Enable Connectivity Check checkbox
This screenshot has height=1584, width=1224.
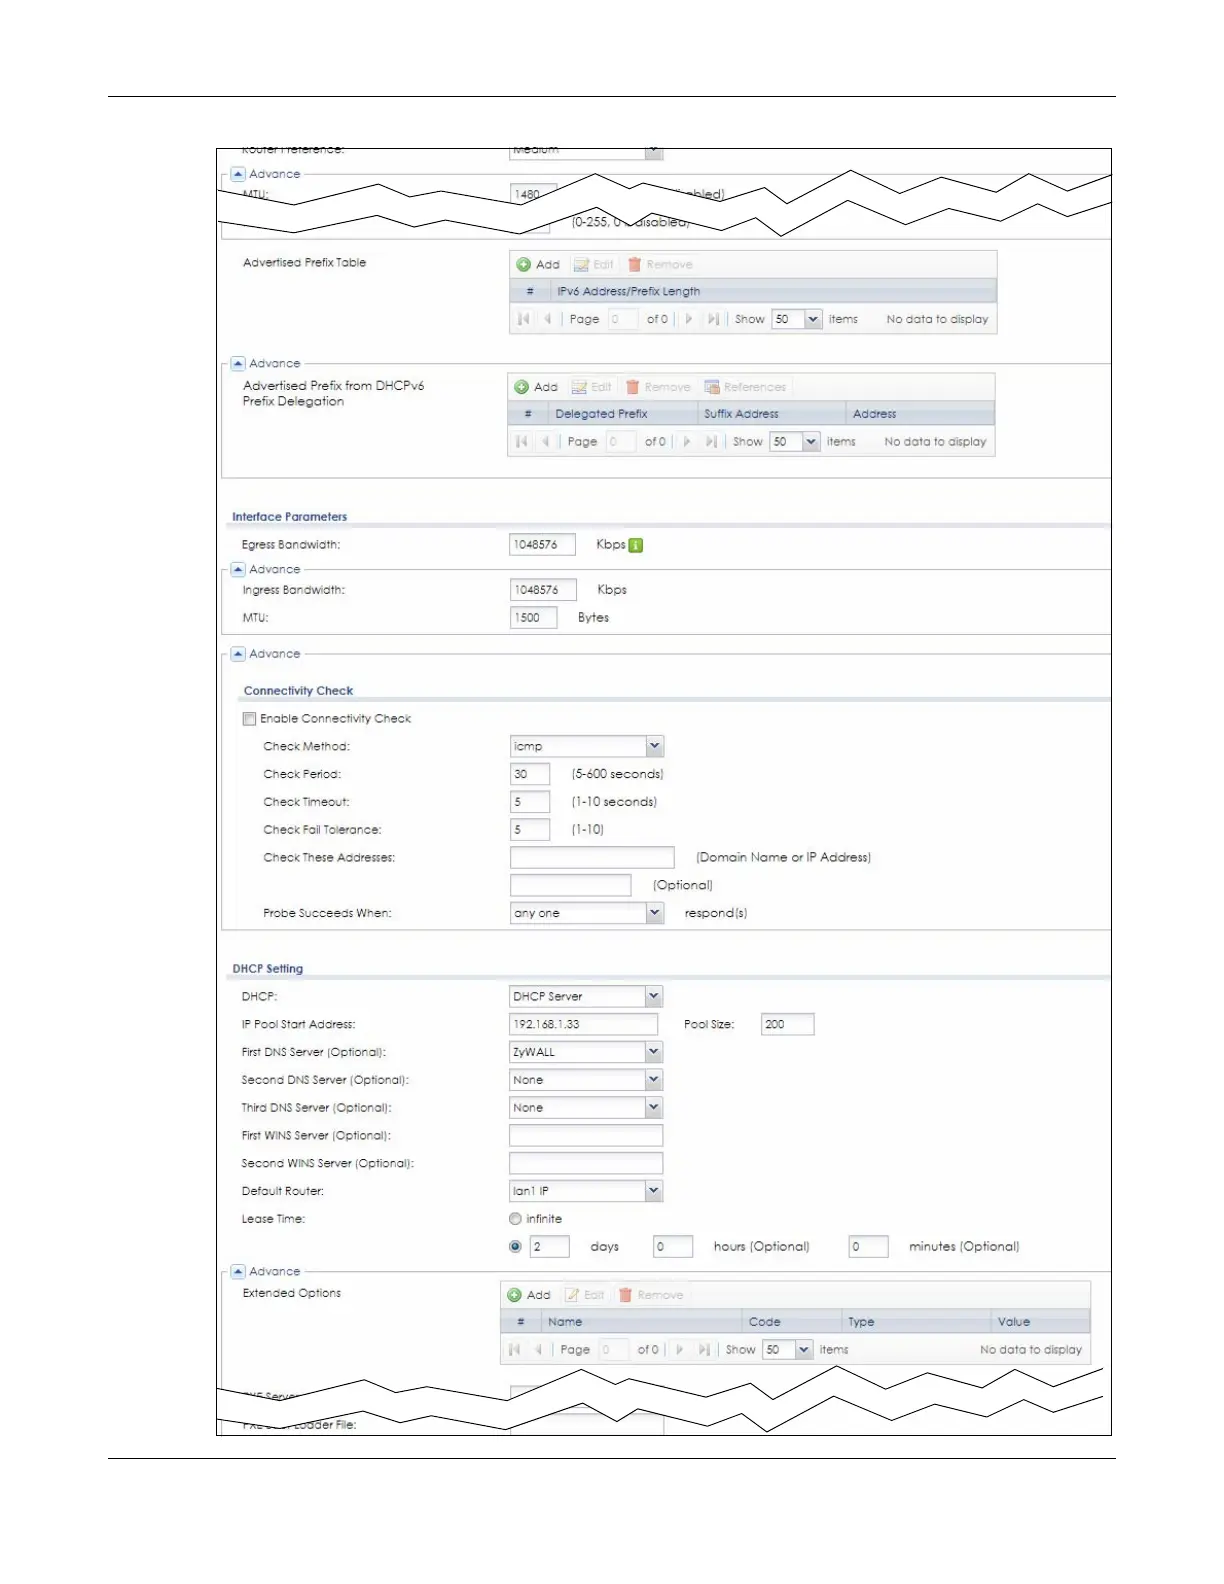(x=250, y=719)
